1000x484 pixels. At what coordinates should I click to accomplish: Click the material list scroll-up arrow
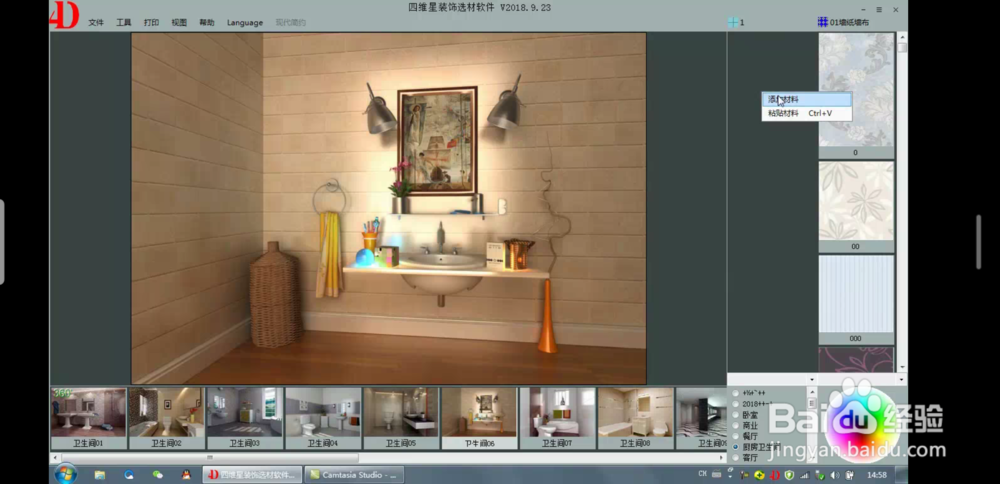(902, 37)
